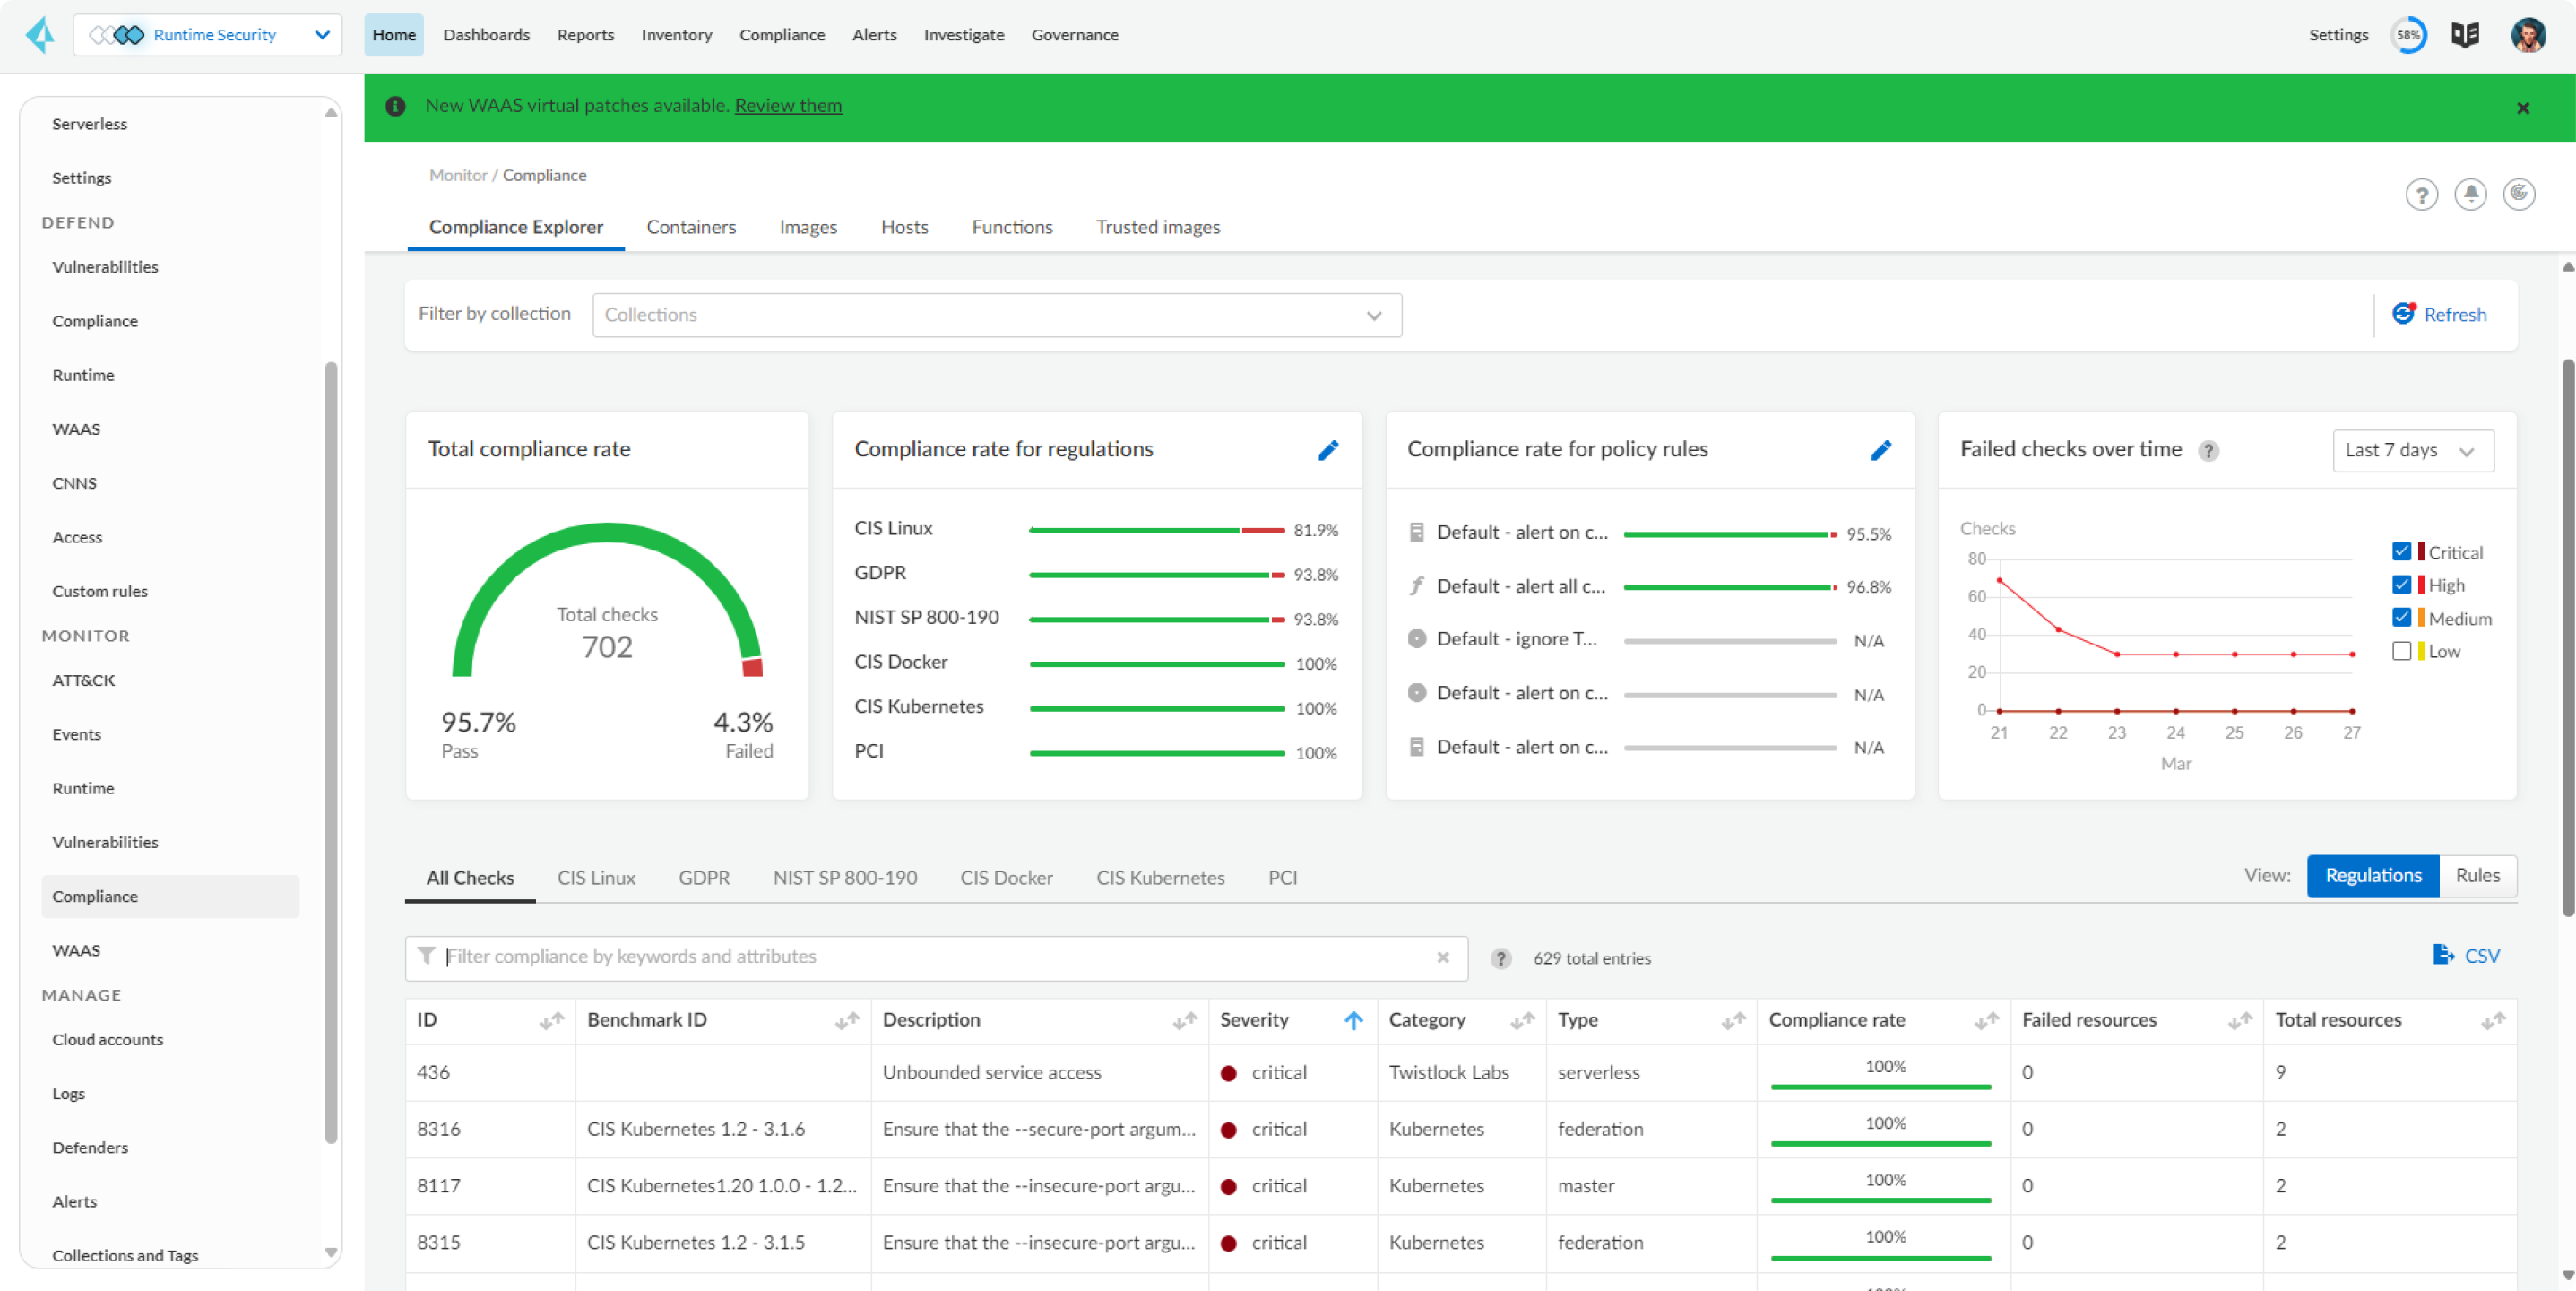This screenshot has height=1291, width=2576.
Task: Open the documentation book icon
Action: click(2465, 35)
